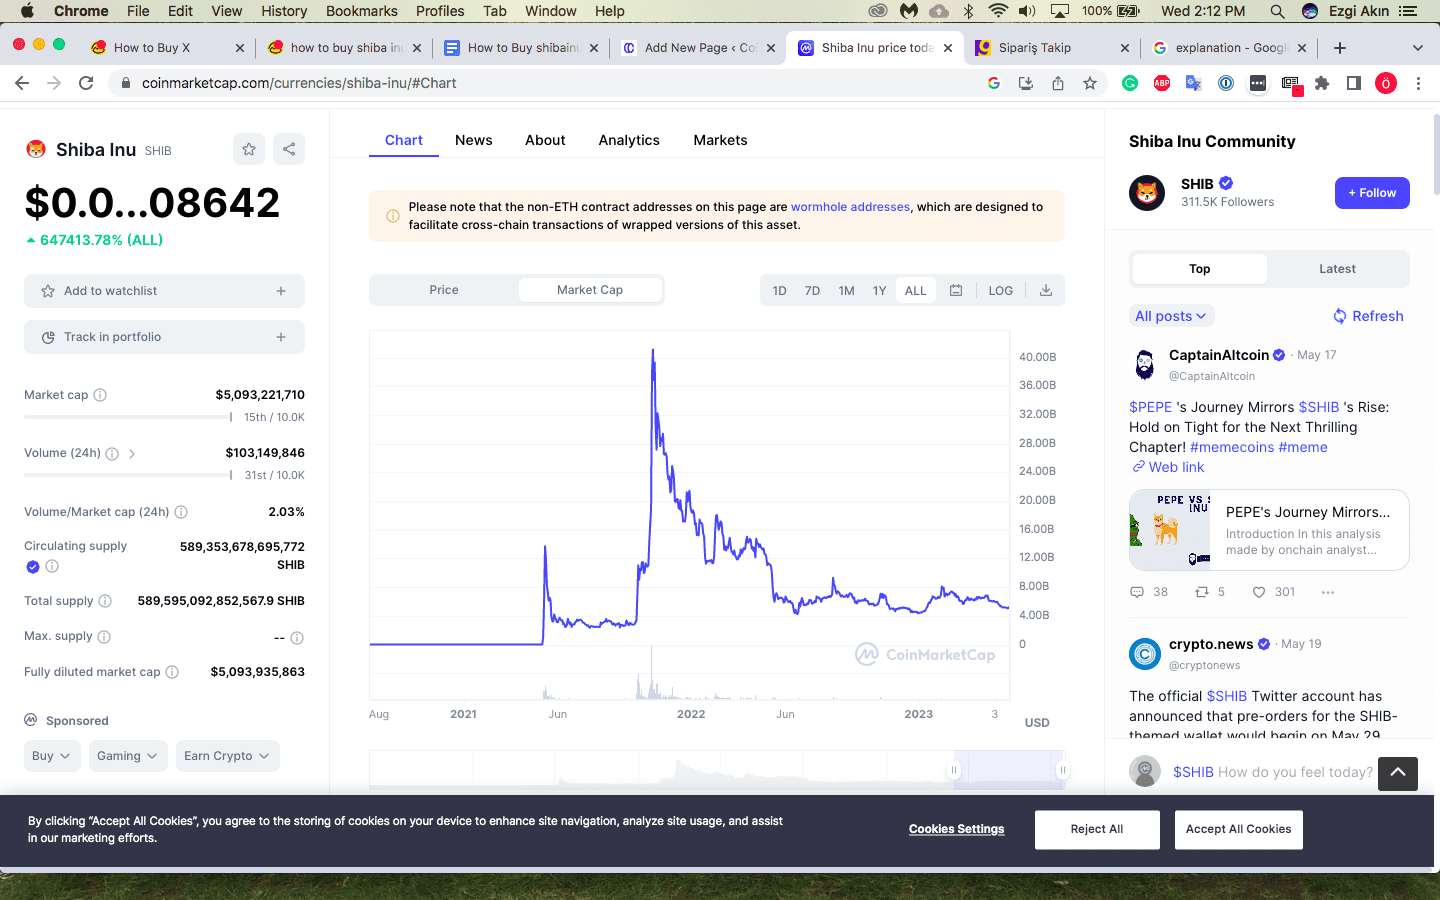1440x900 pixels.
Task: Expand the Volume (24h) details arrow
Action: (132, 454)
